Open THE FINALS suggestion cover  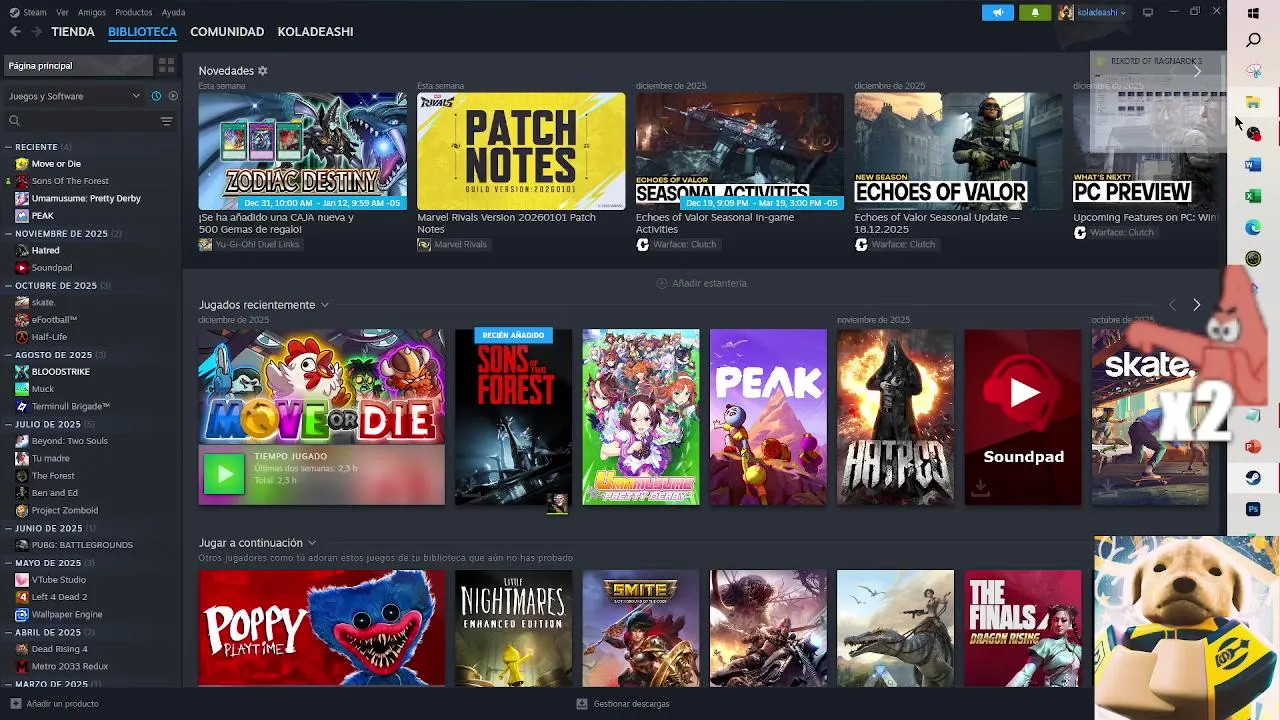[1023, 628]
